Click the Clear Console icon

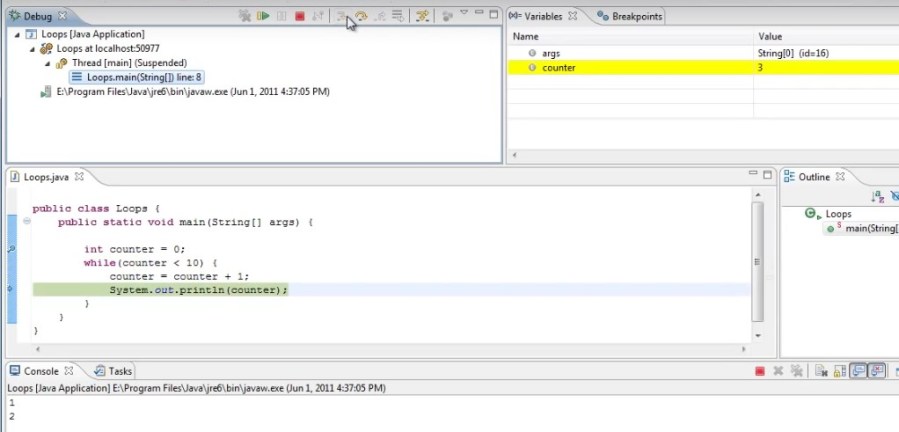pos(820,371)
